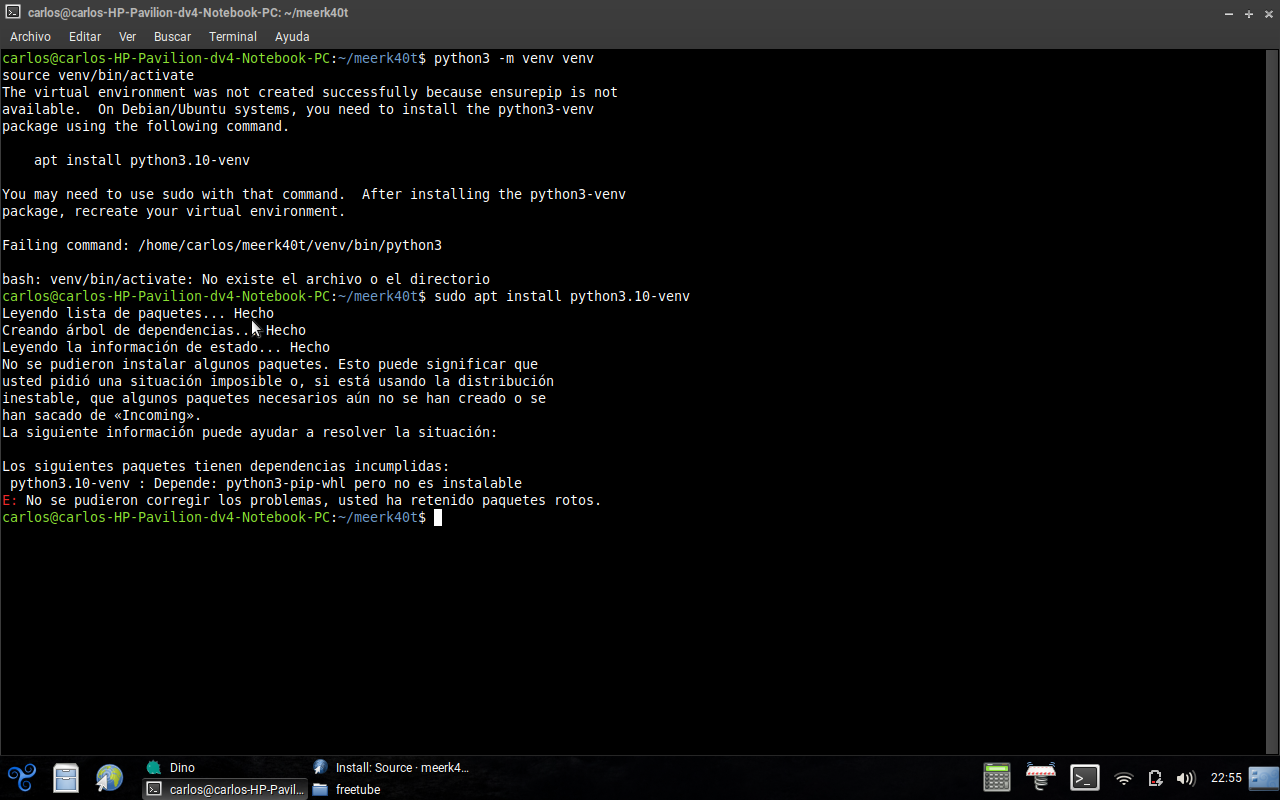Viewport: 1280px width, 800px height.
Task: Click the battery status indicator
Action: (1155, 778)
